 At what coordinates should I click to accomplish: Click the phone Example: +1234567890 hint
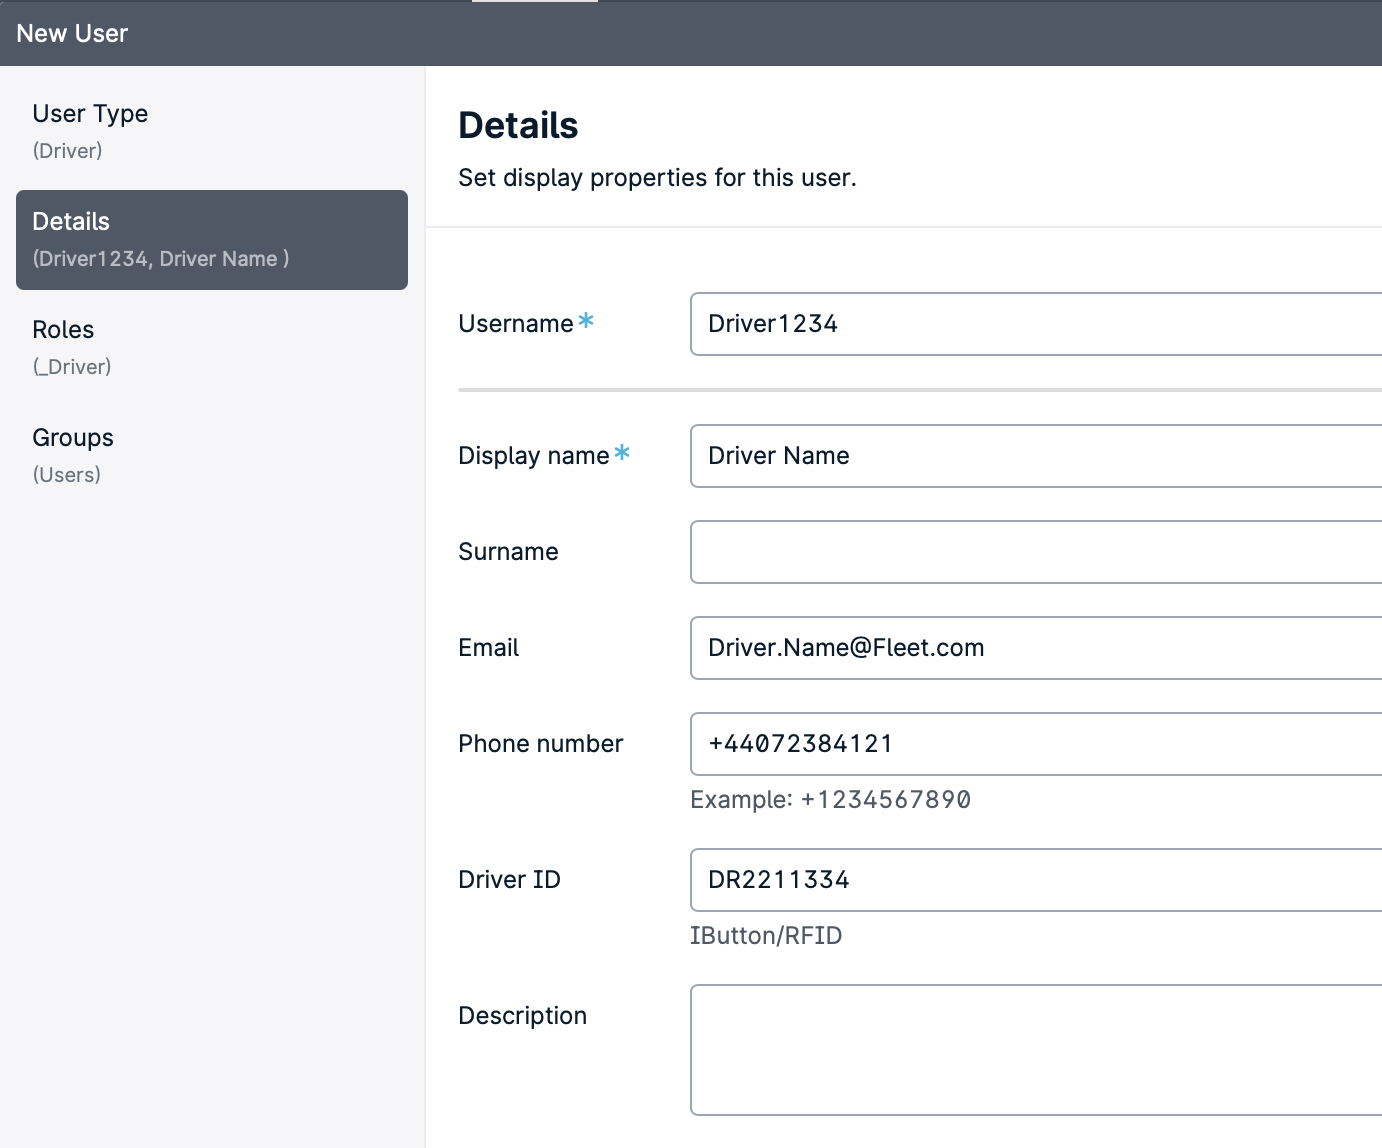[x=830, y=800]
